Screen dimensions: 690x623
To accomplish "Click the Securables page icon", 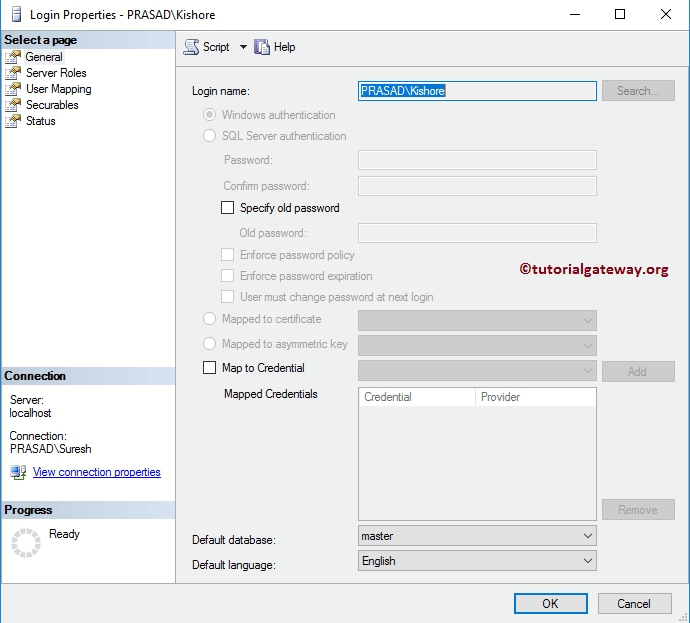I will pyautogui.click(x=13, y=105).
